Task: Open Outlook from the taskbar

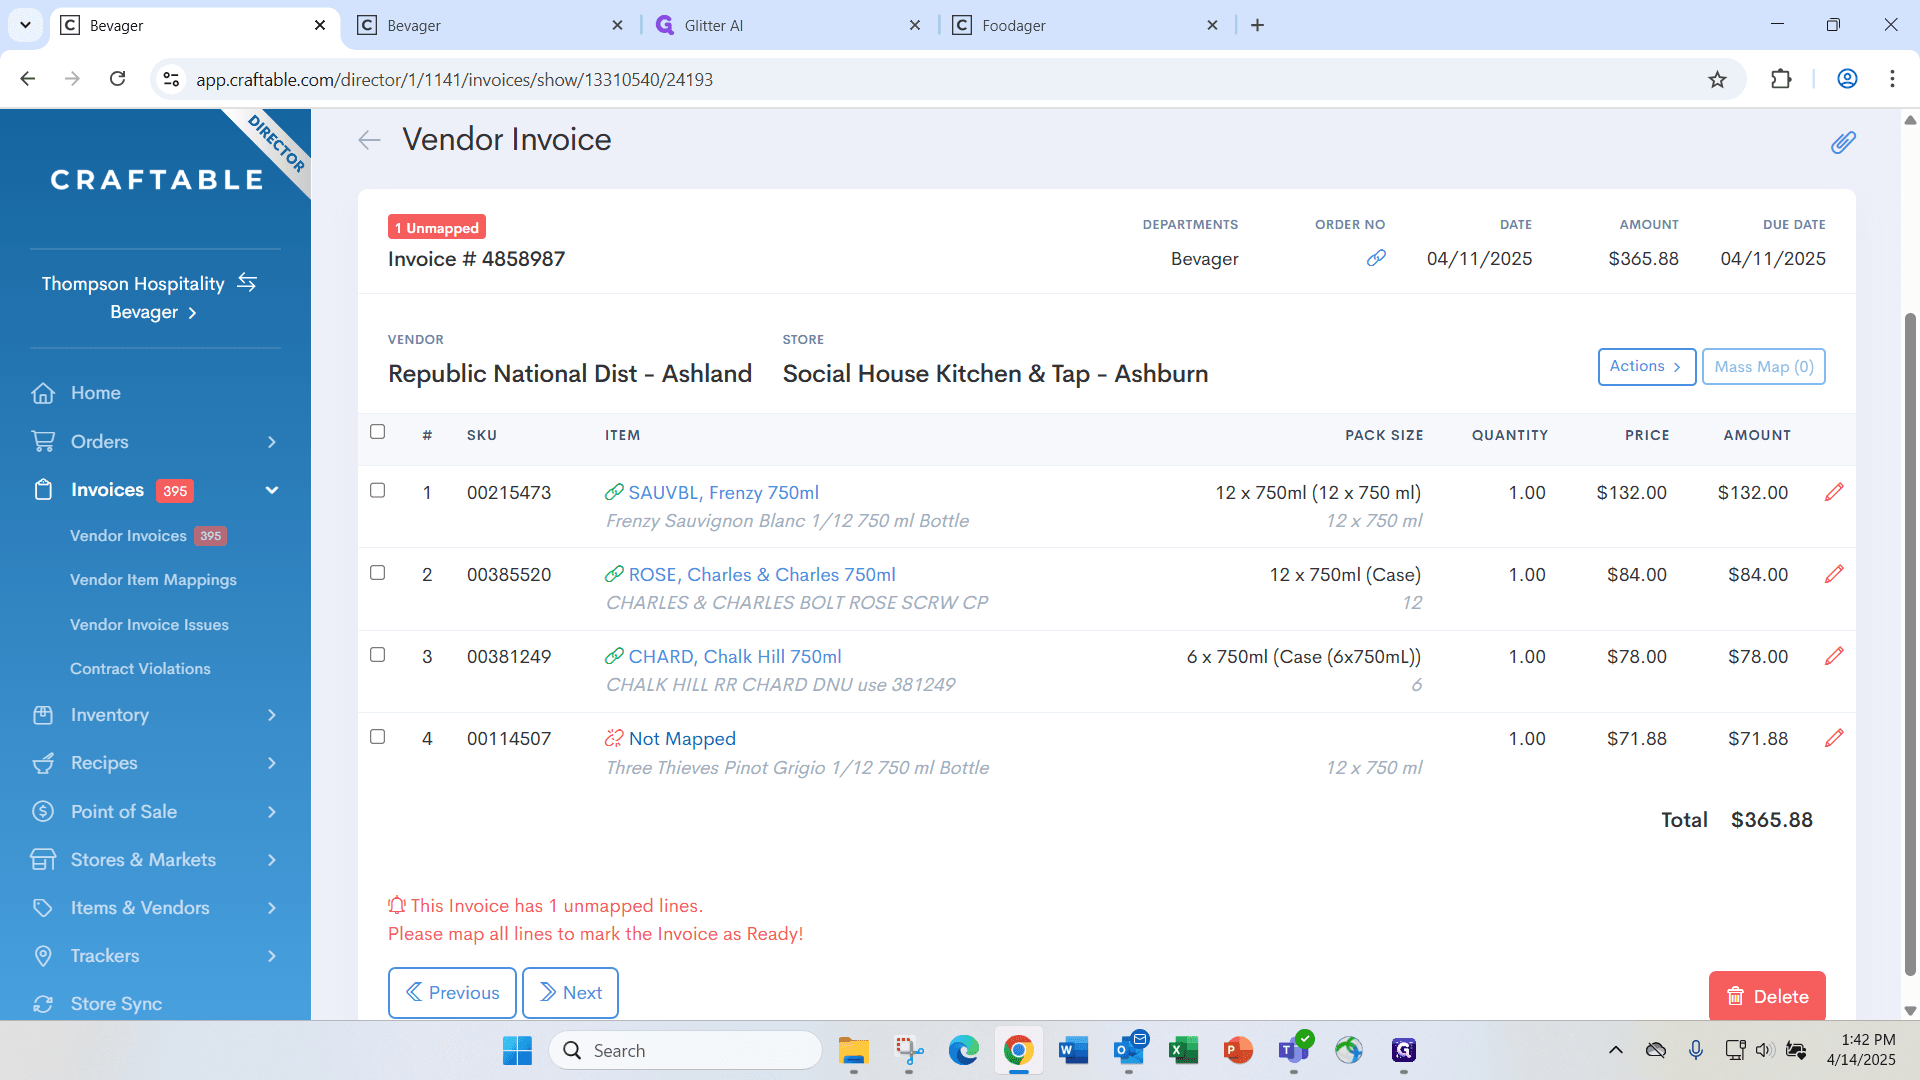Action: (1129, 1050)
